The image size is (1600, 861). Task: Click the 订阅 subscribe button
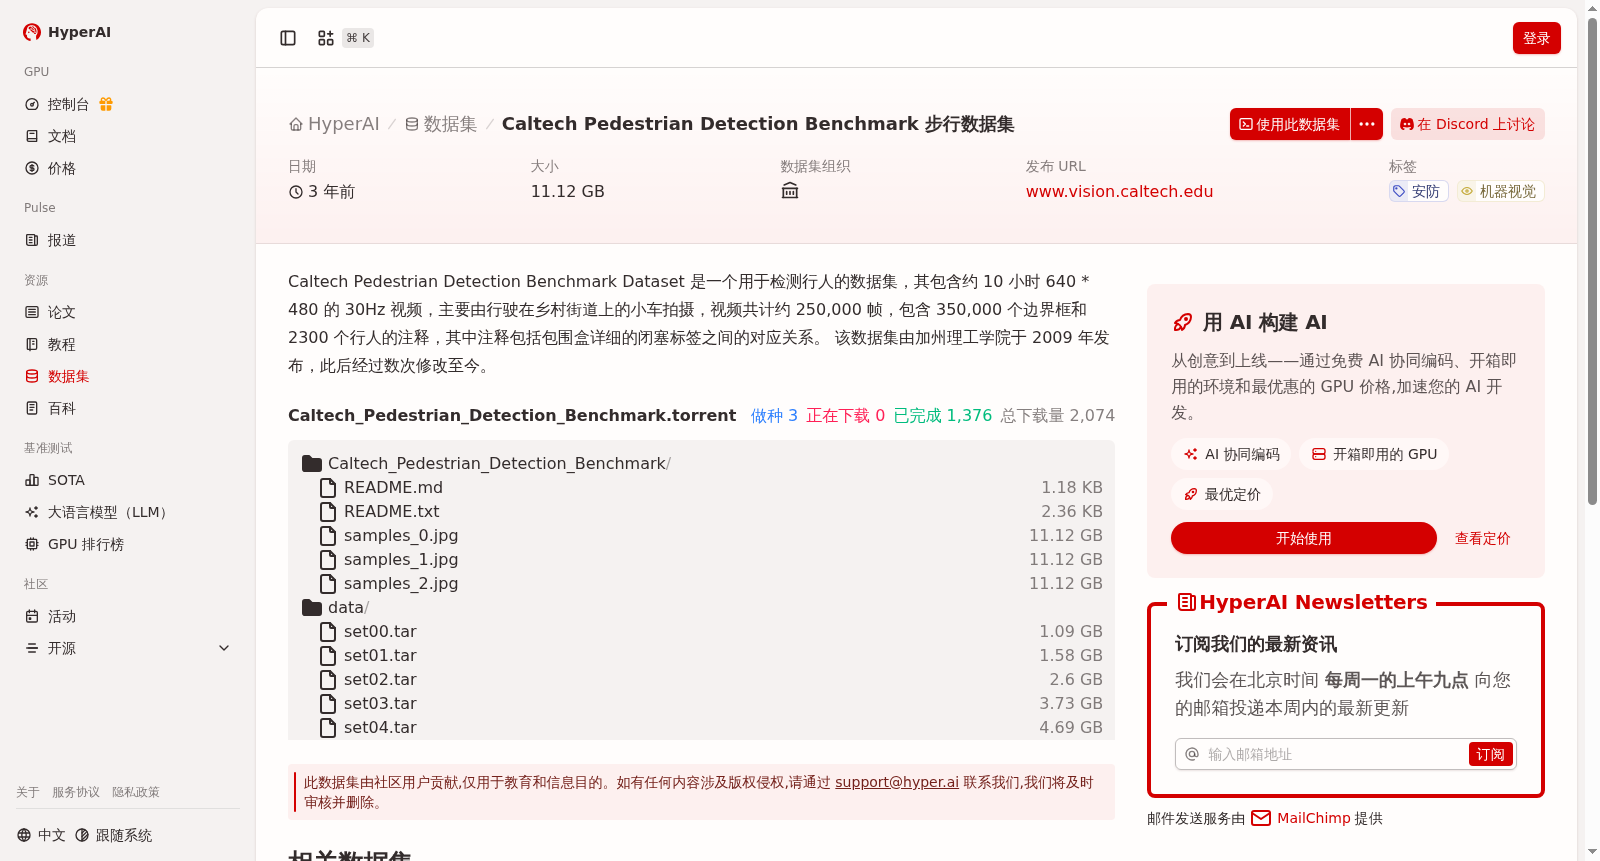1490,754
